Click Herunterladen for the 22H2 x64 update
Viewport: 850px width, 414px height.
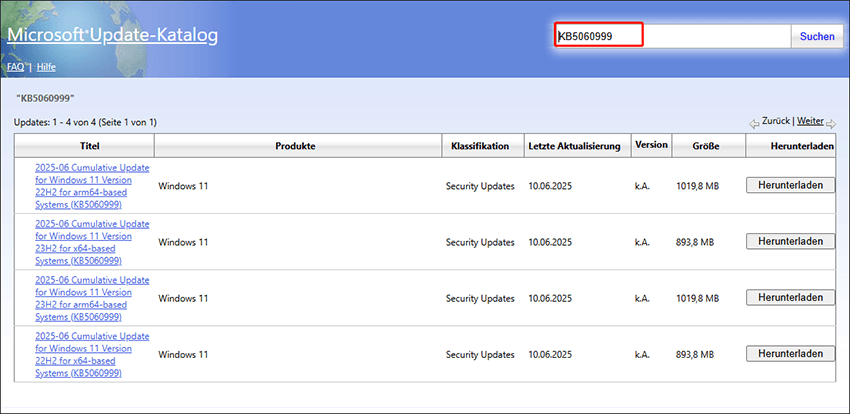(790, 354)
